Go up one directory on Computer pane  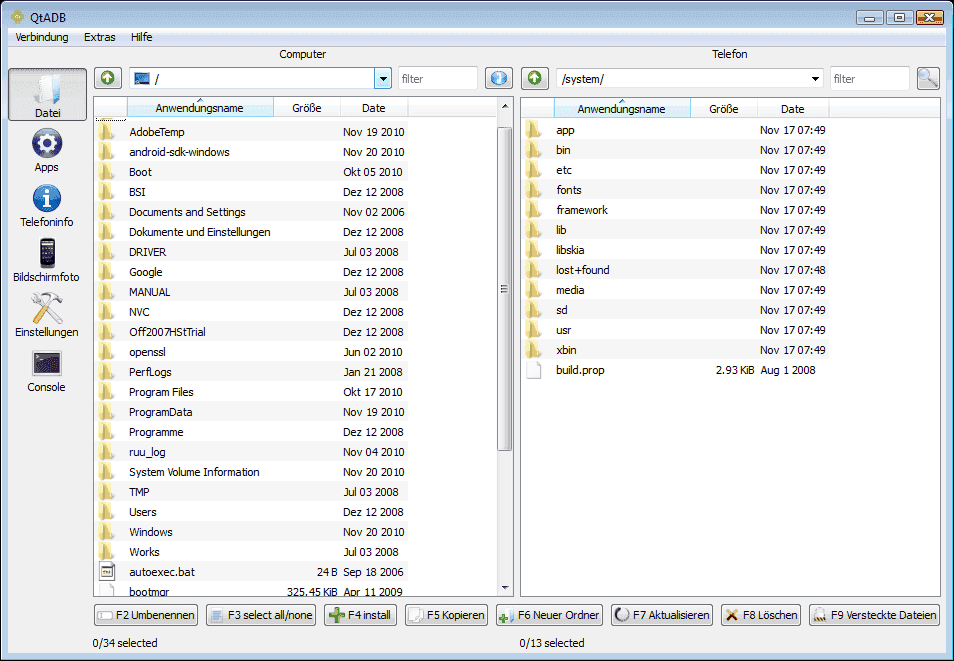pos(108,78)
